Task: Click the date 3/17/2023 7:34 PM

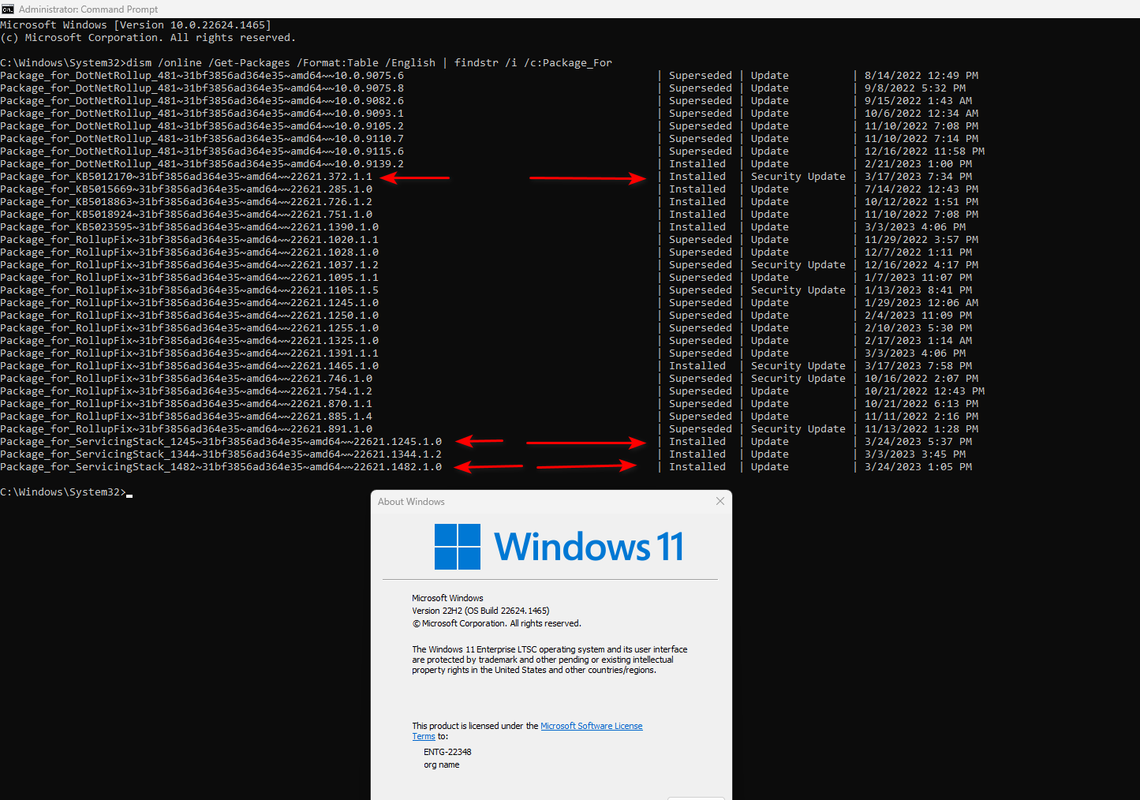Action: 918,177
